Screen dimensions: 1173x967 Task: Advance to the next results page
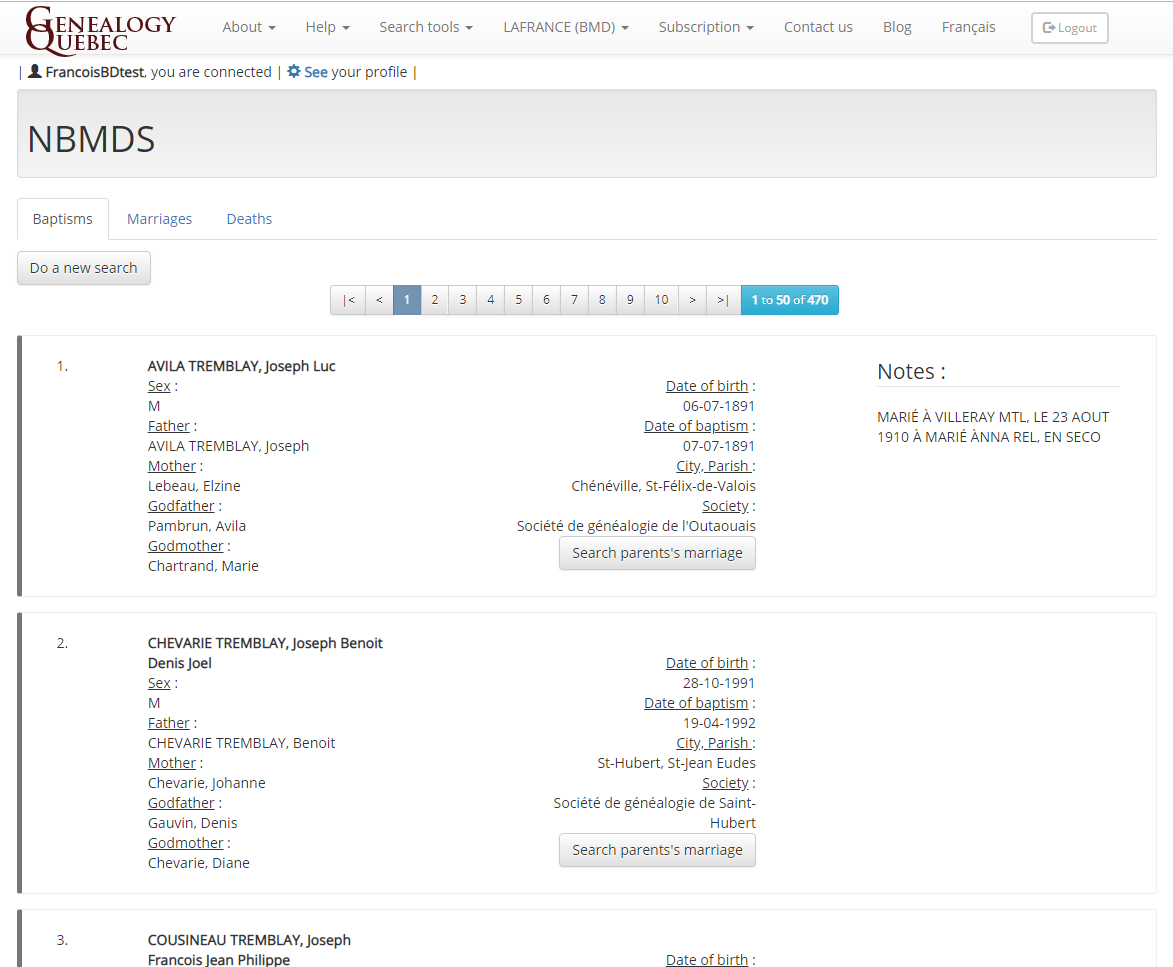point(693,300)
